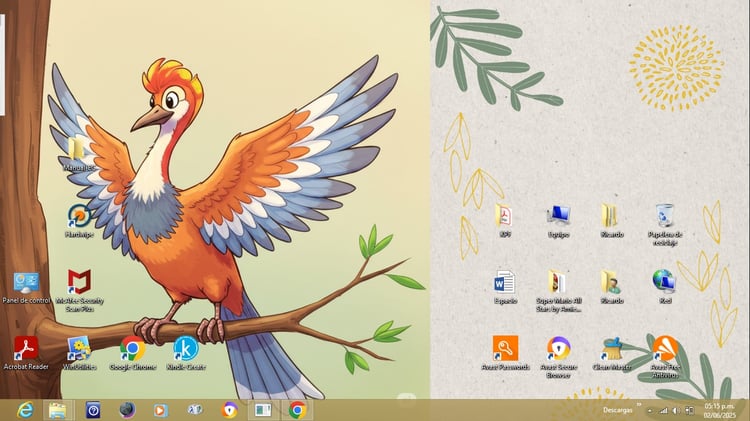Image resolution: width=750 pixels, height=421 pixels.
Task: Select the Panel de control icon
Action: click(x=26, y=287)
